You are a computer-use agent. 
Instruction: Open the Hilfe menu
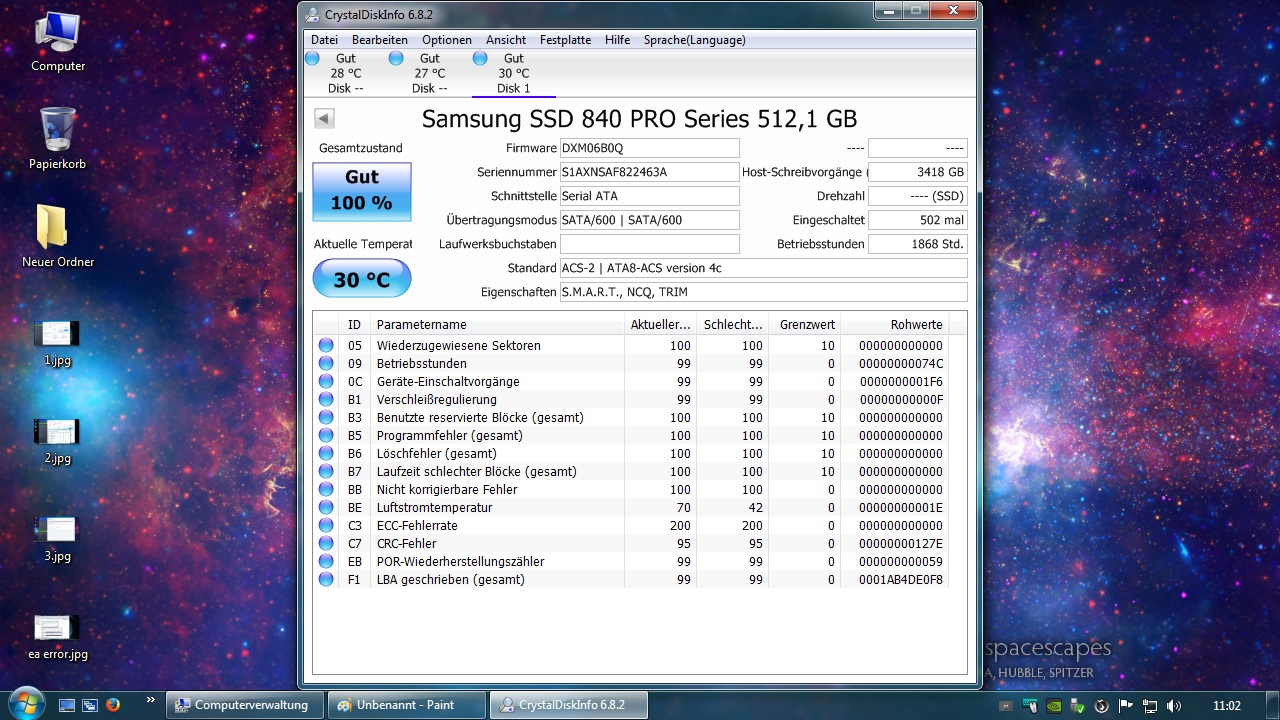click(x=618, y=40)
